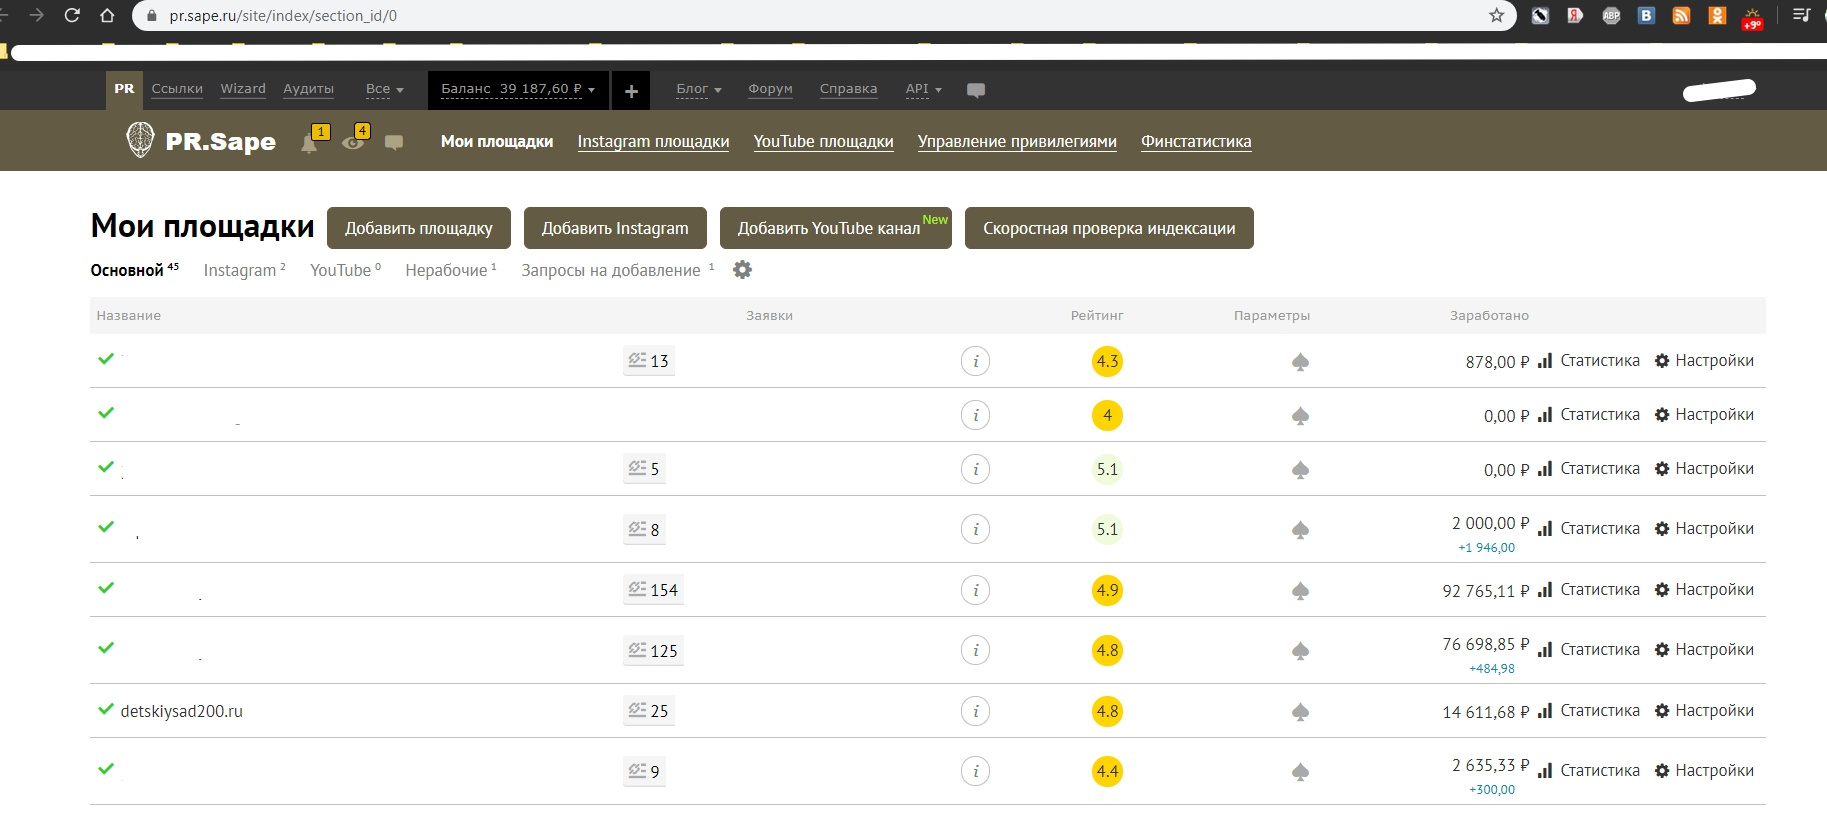The image size is (1827, 823).
Task: Open Настройки for detskiysad200.ru
Action: coord(1704,711)
